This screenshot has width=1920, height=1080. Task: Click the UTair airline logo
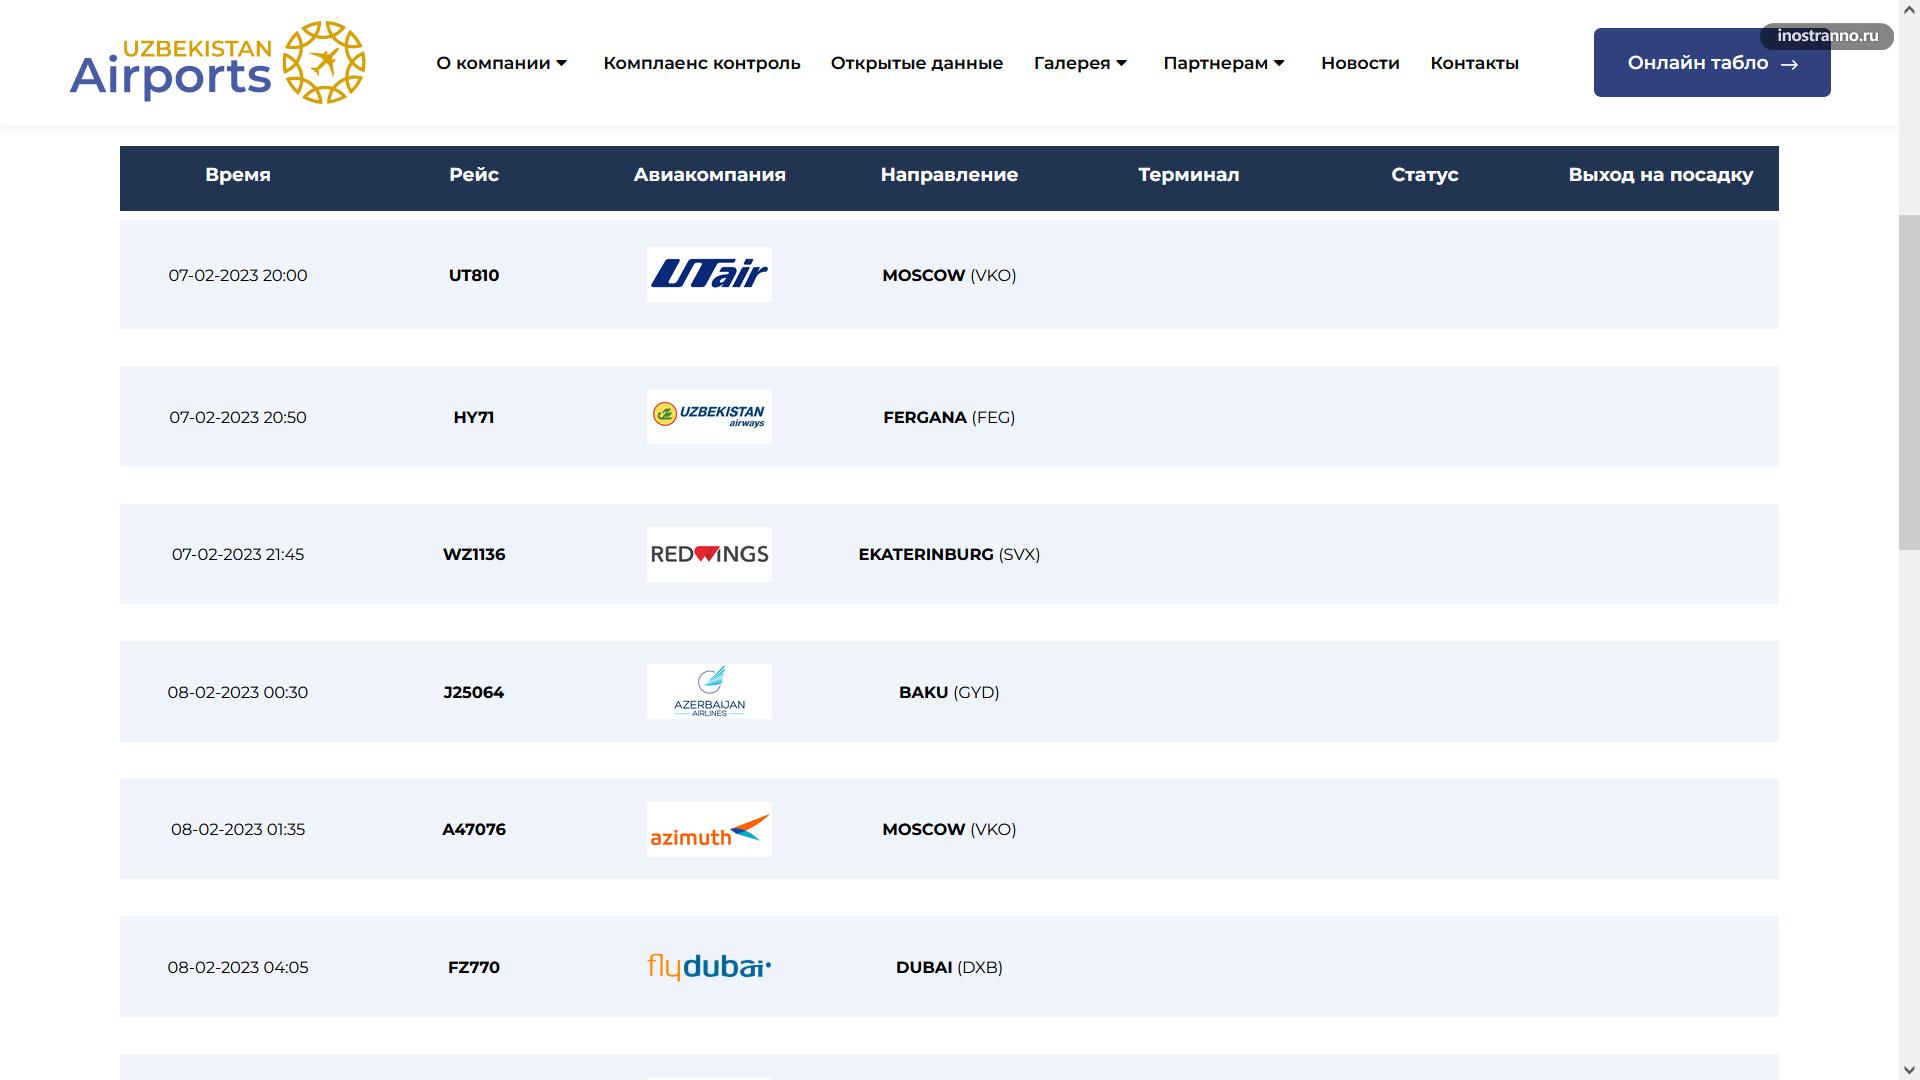pyautogui.click(x=709, y=274)
